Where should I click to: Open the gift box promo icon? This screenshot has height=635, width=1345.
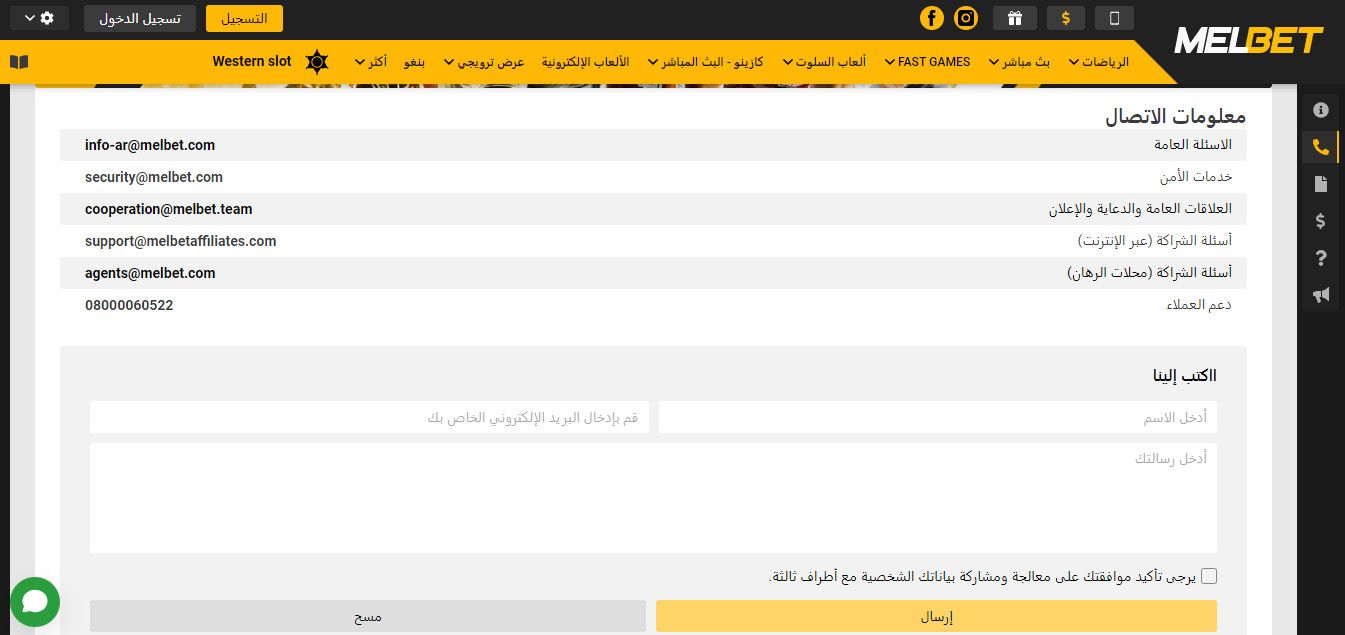pyautogui.click(x=1014, y=18)
